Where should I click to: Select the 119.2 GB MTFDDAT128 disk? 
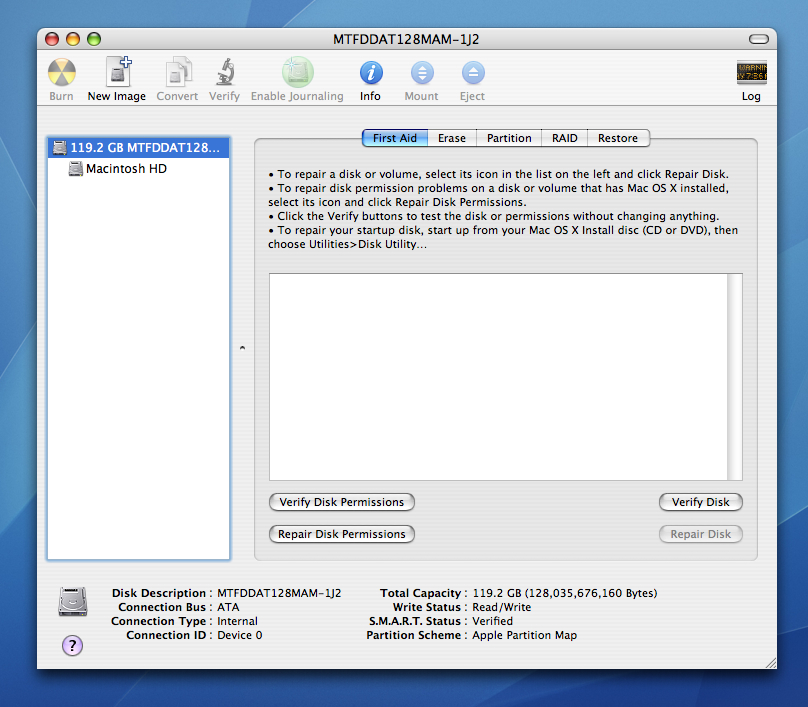click(x=138, y=147)
